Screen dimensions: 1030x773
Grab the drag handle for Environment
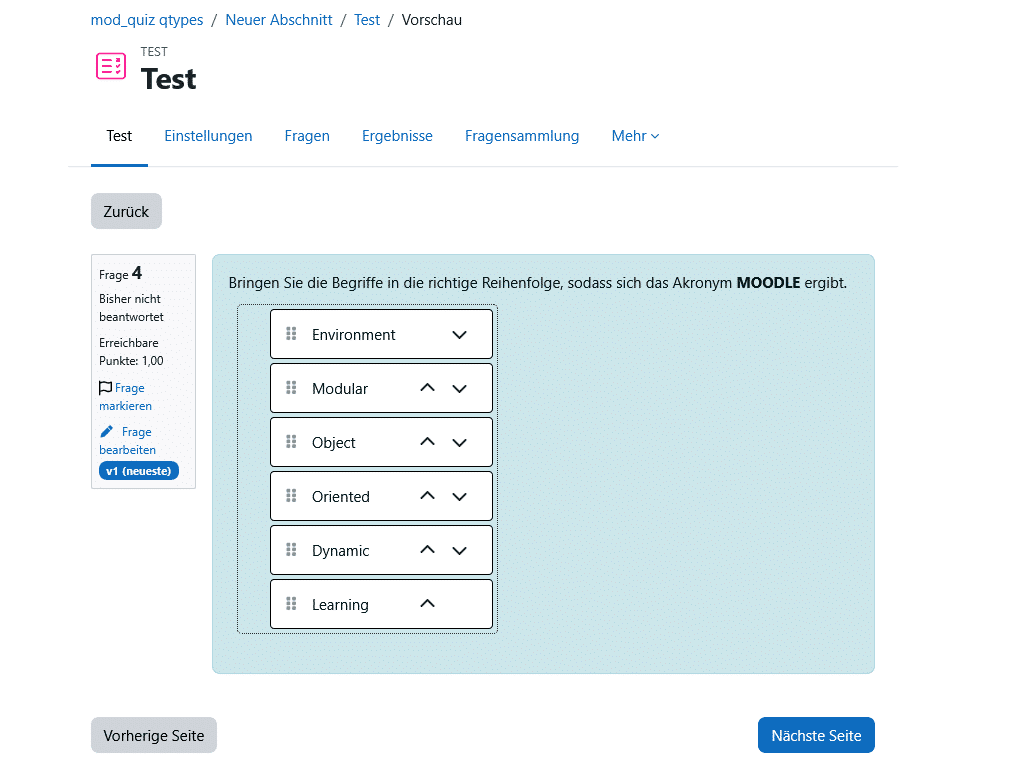click(292, 334)
